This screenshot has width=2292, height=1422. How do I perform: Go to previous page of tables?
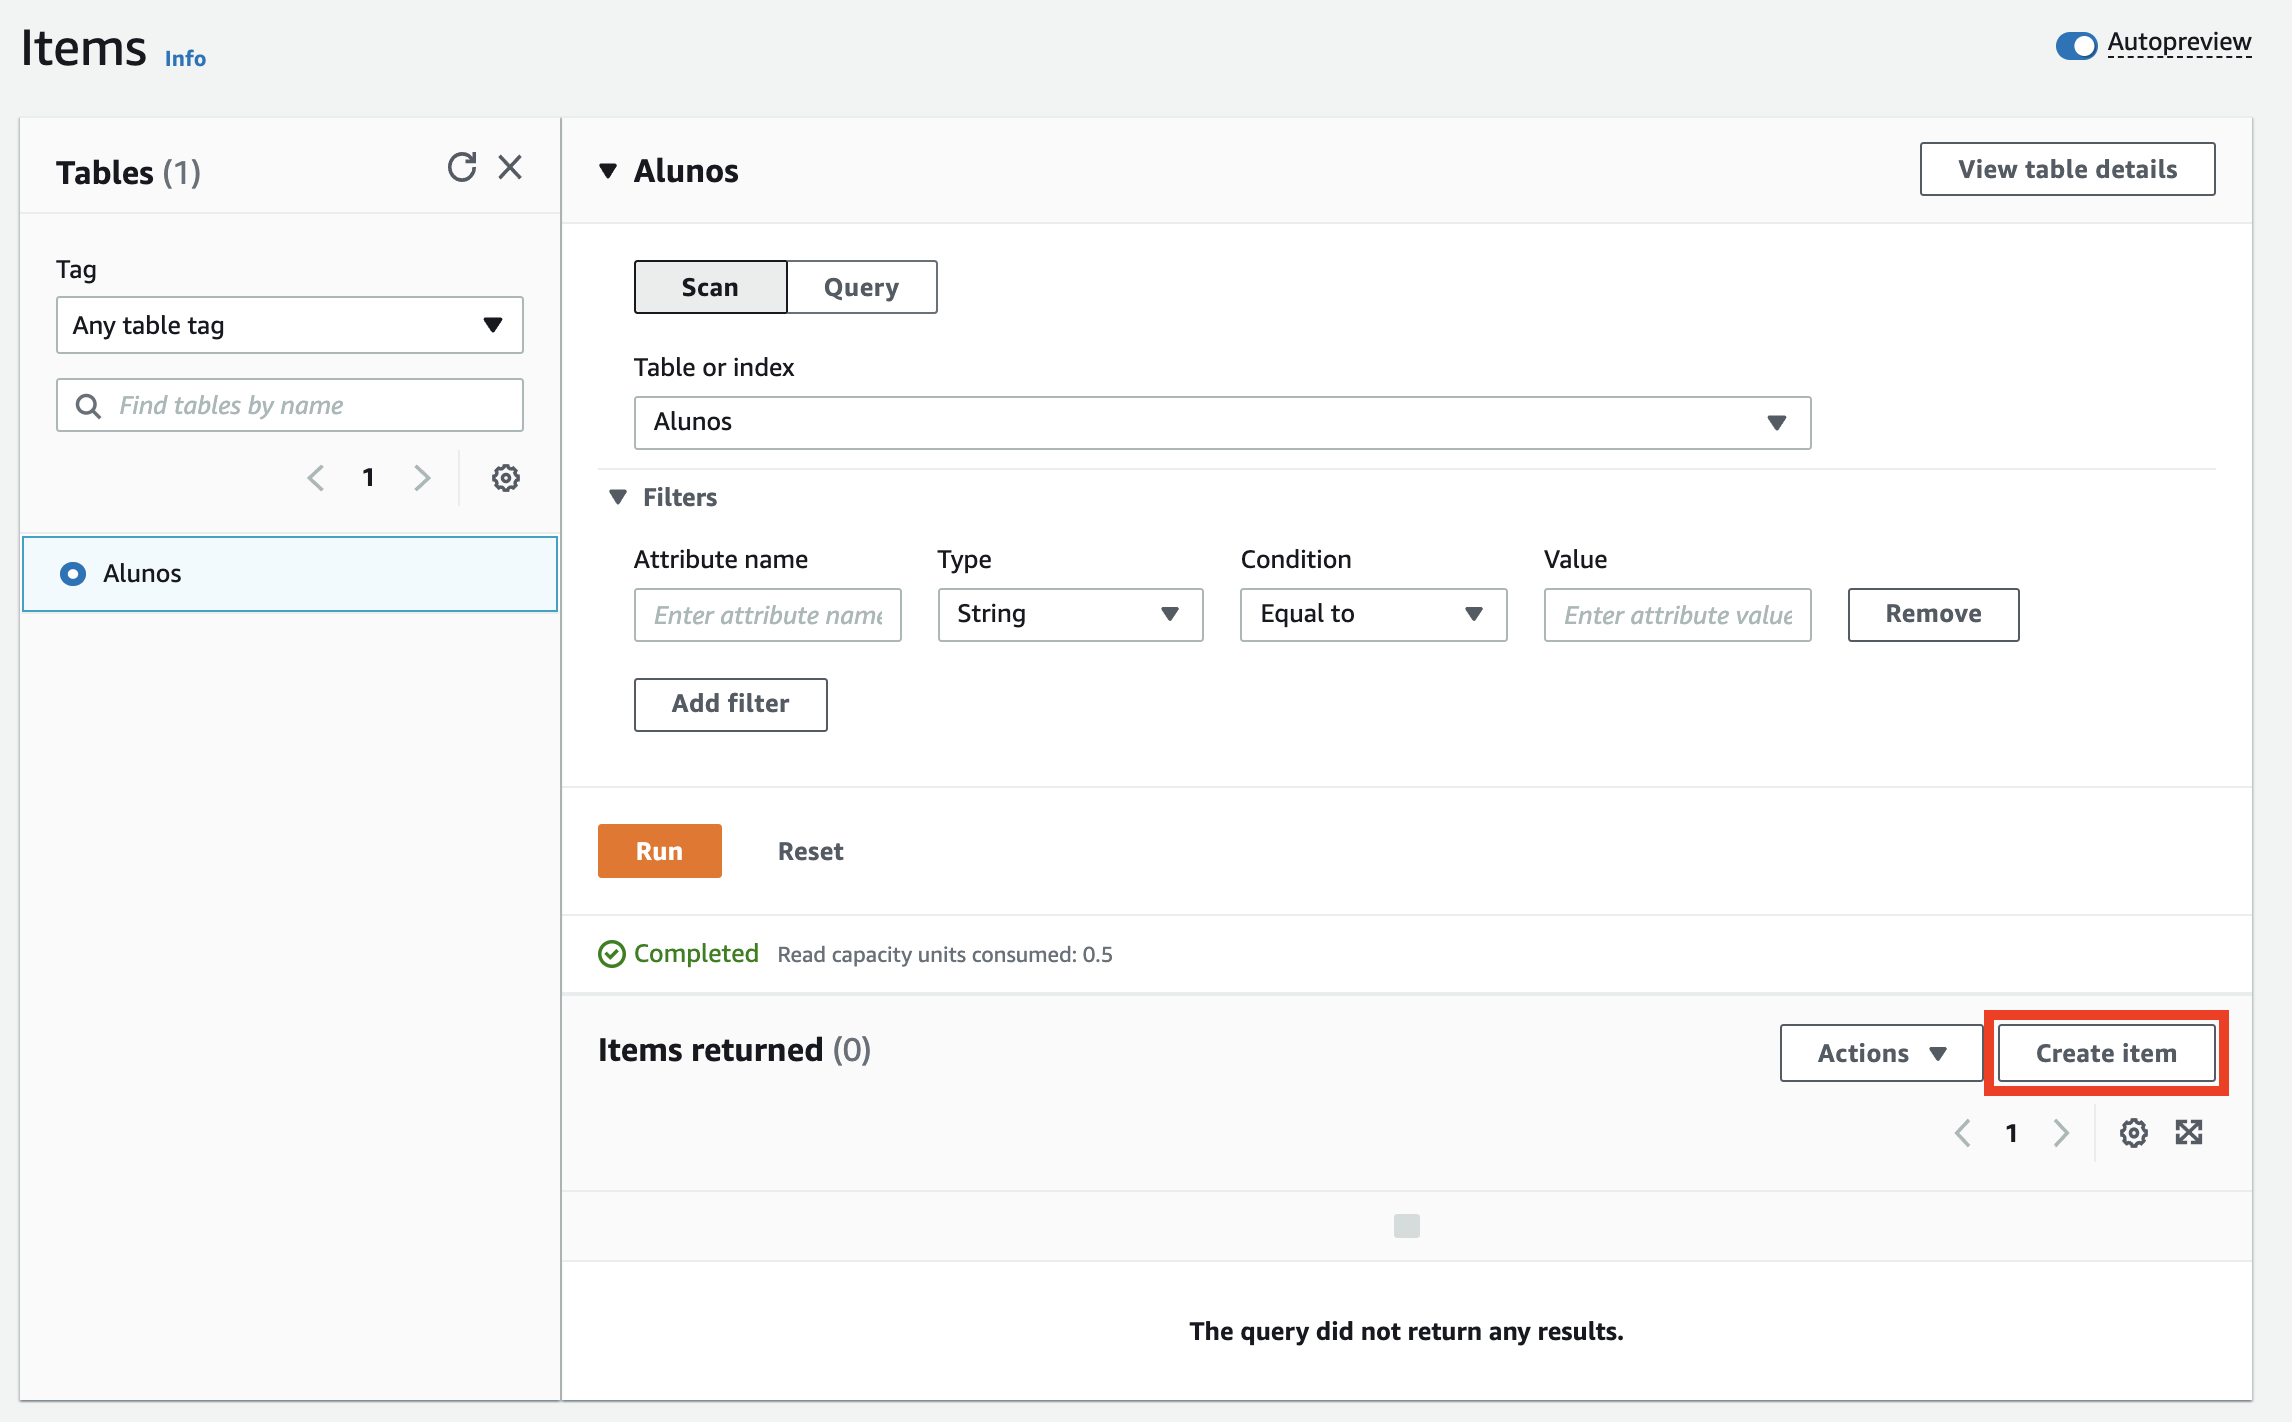[x=316, y=478]
